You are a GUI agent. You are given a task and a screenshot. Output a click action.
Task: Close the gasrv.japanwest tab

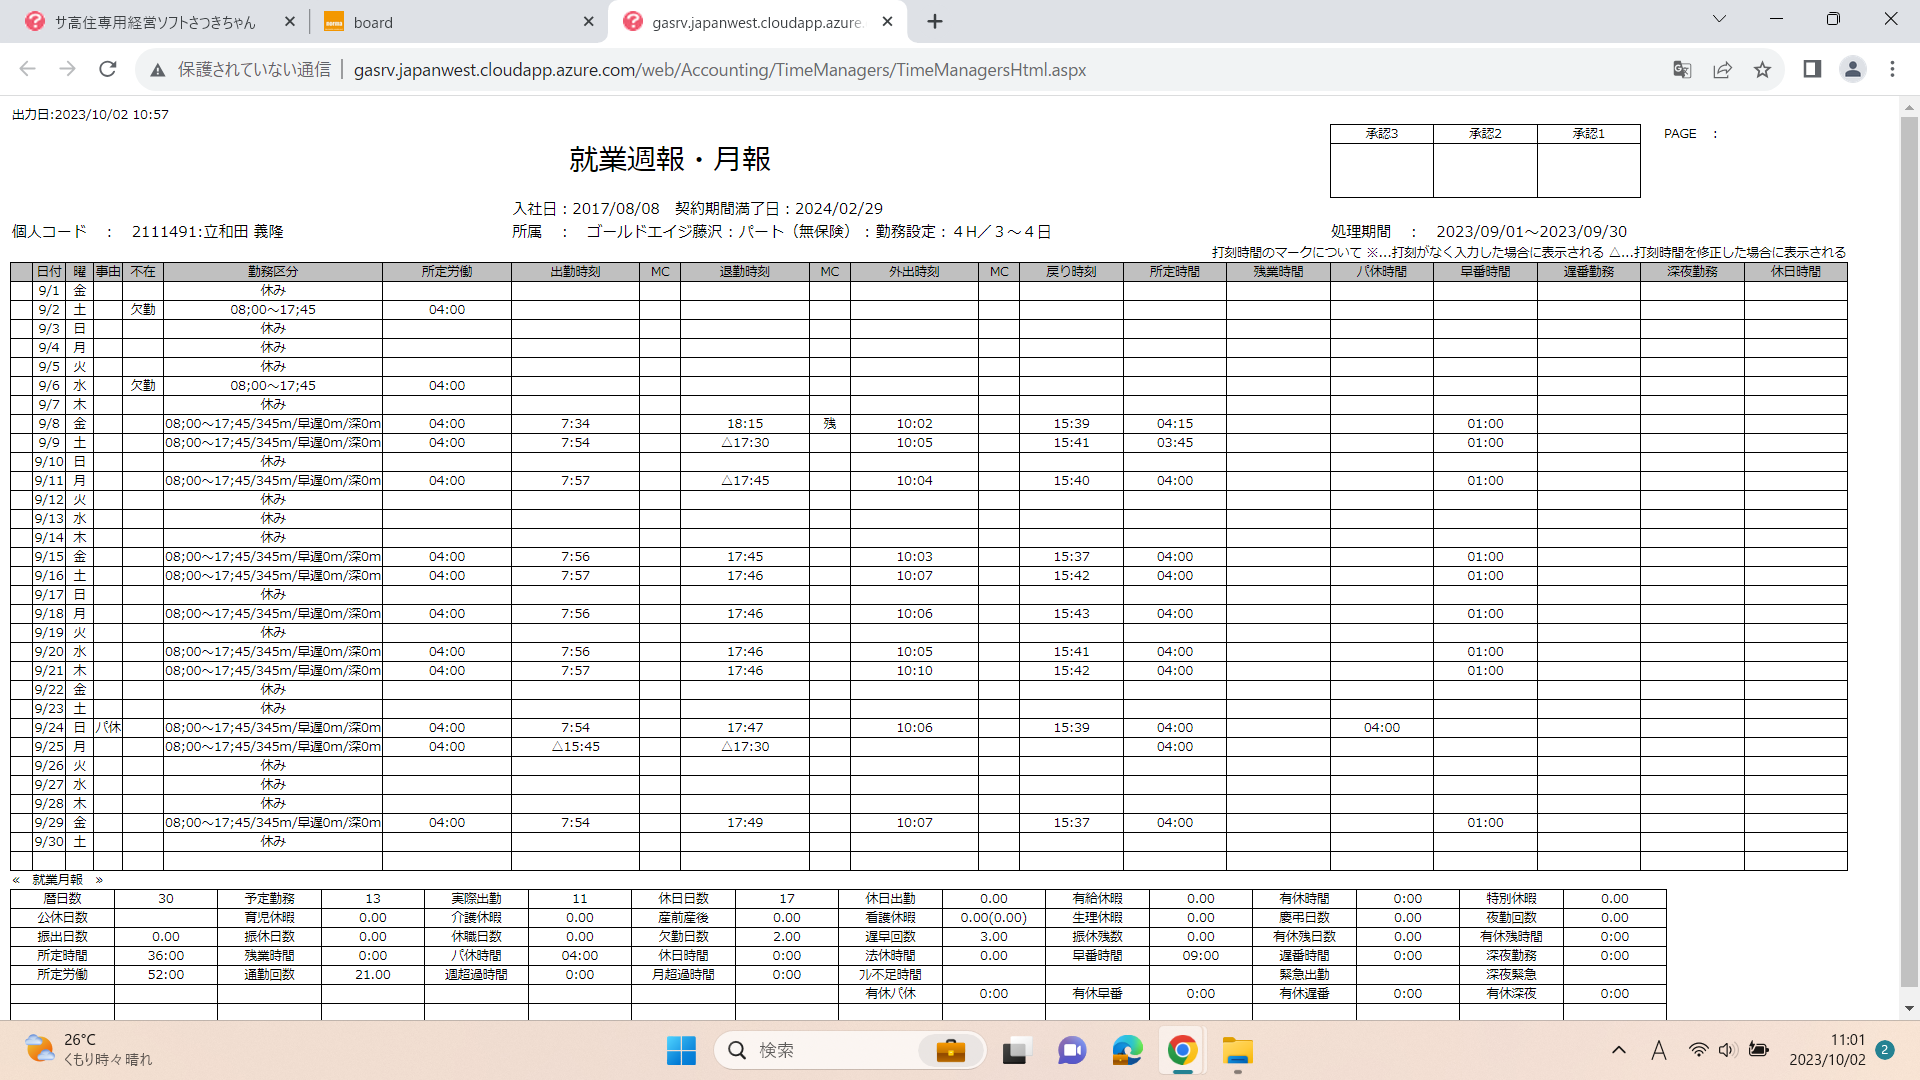click(887, 22)
